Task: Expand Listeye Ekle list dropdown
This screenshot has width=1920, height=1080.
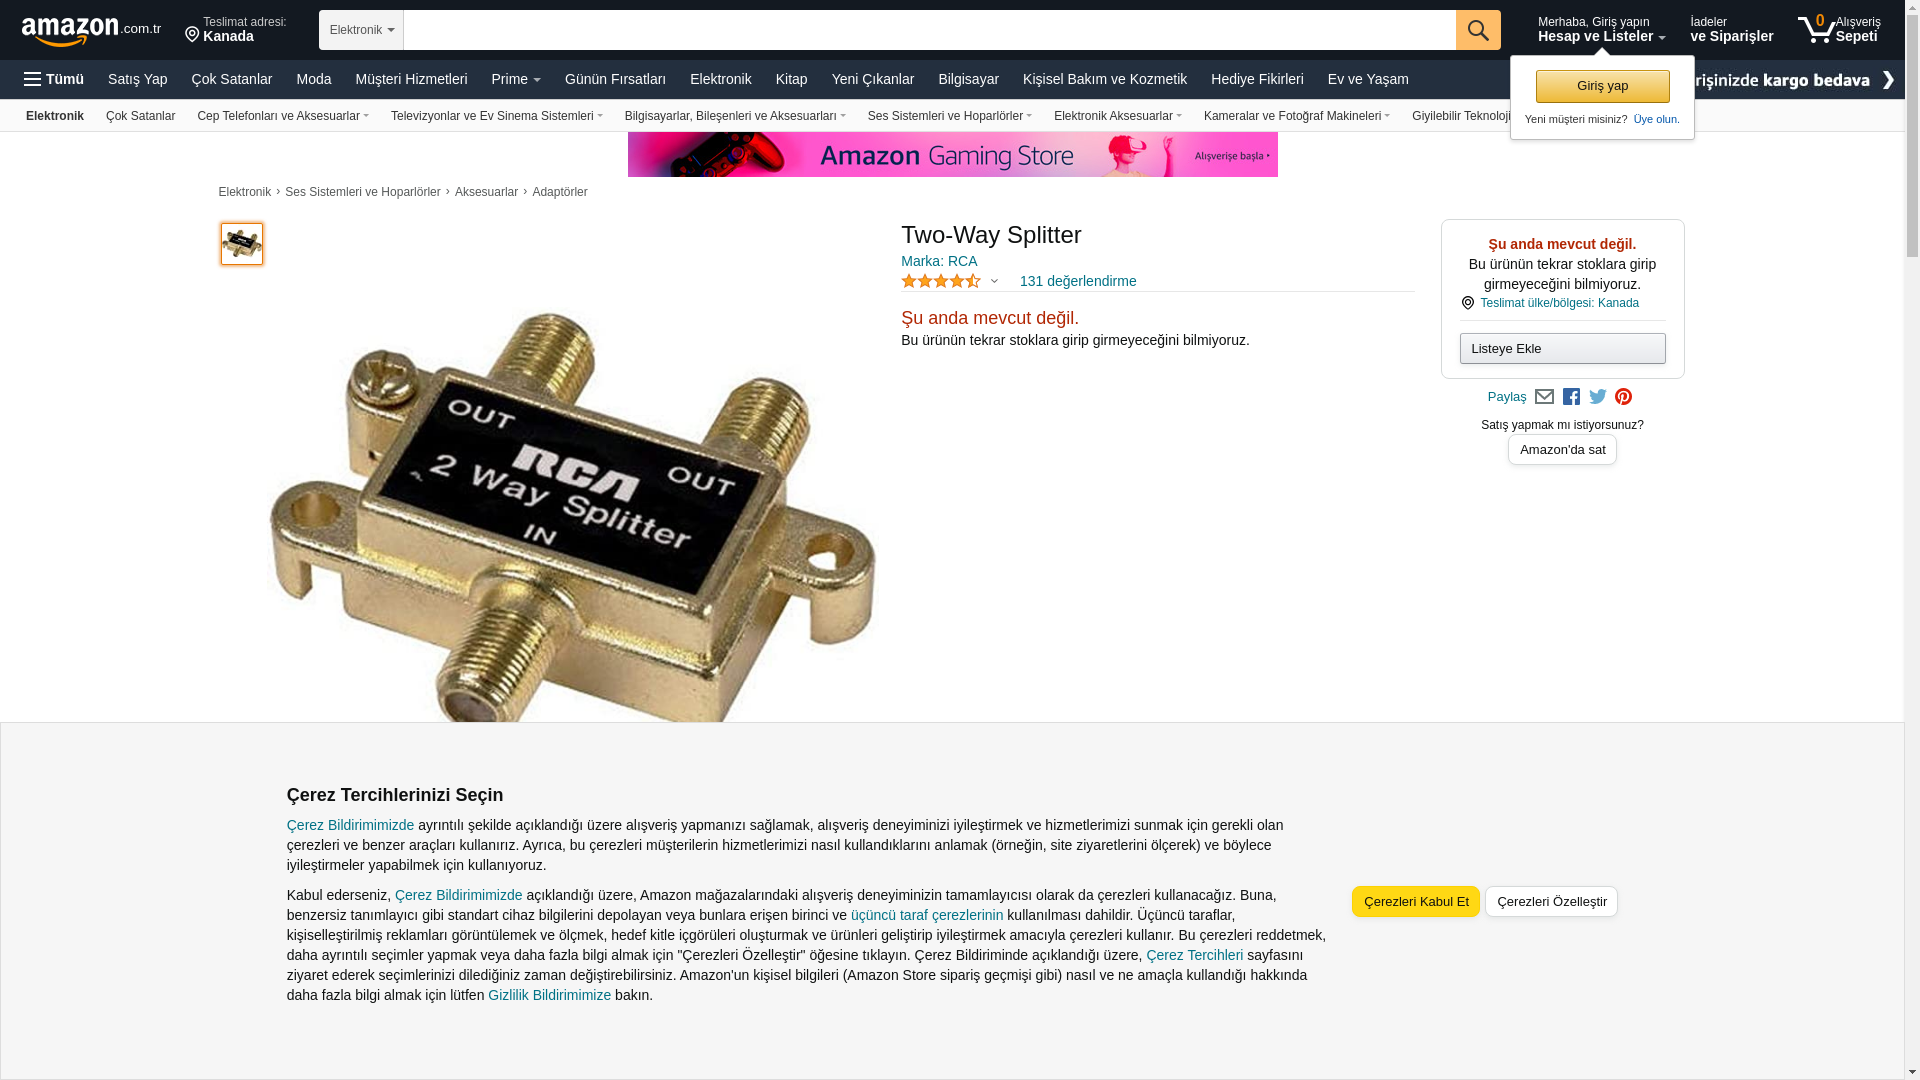Action: click(1562, 348)
